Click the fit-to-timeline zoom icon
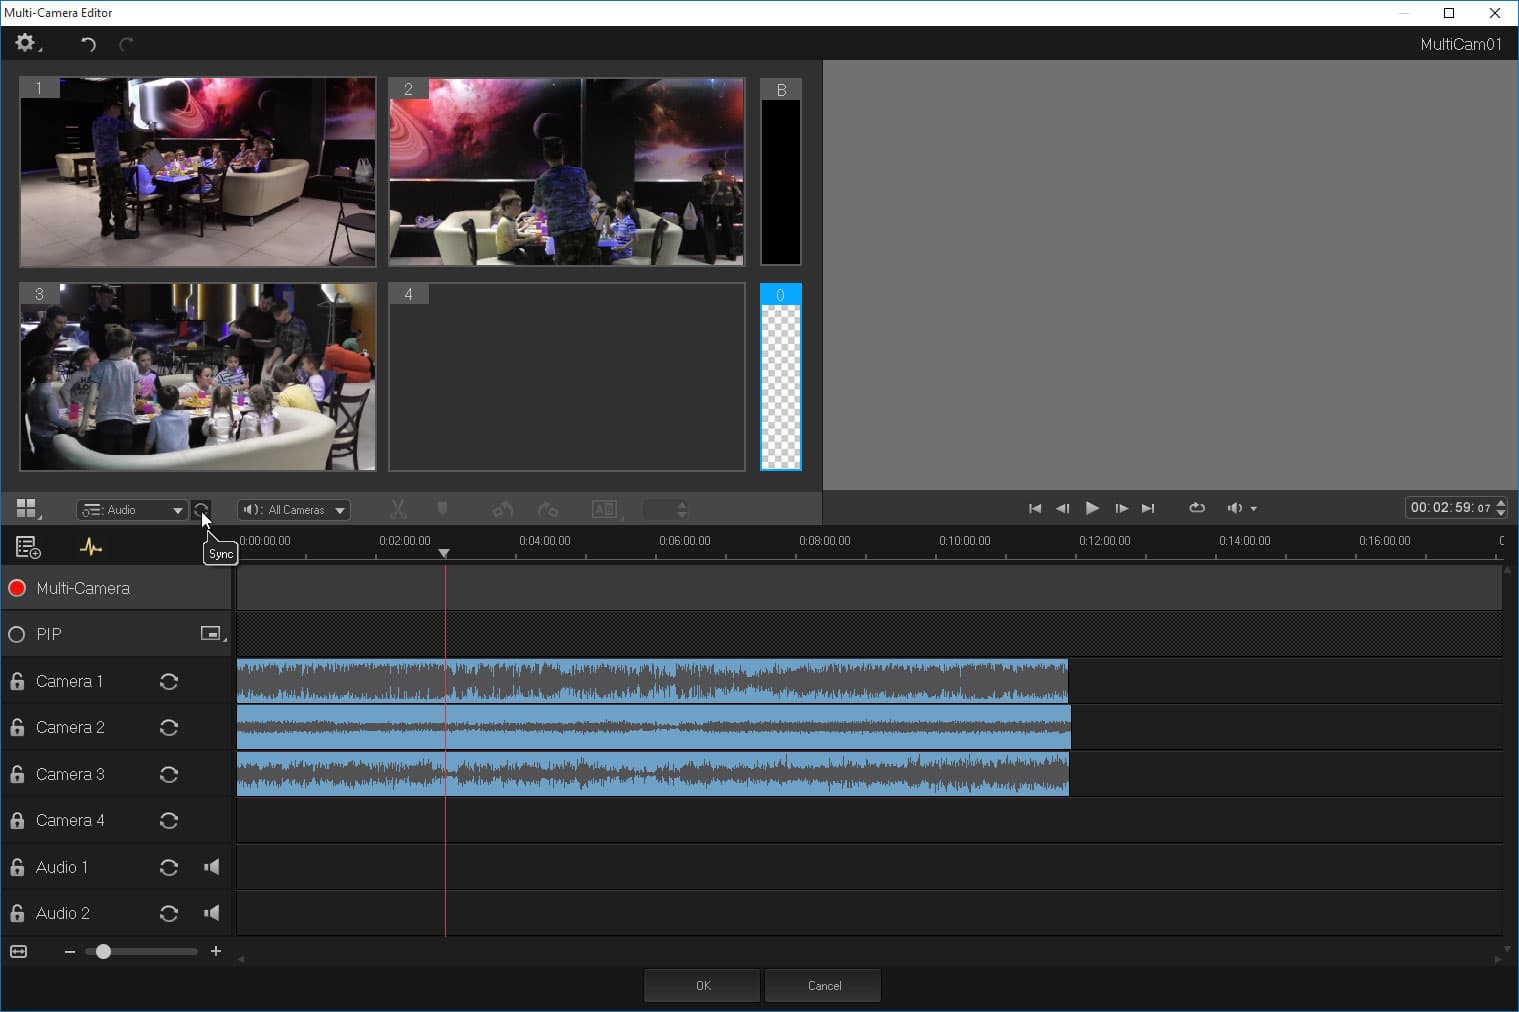 click(19, 951)
